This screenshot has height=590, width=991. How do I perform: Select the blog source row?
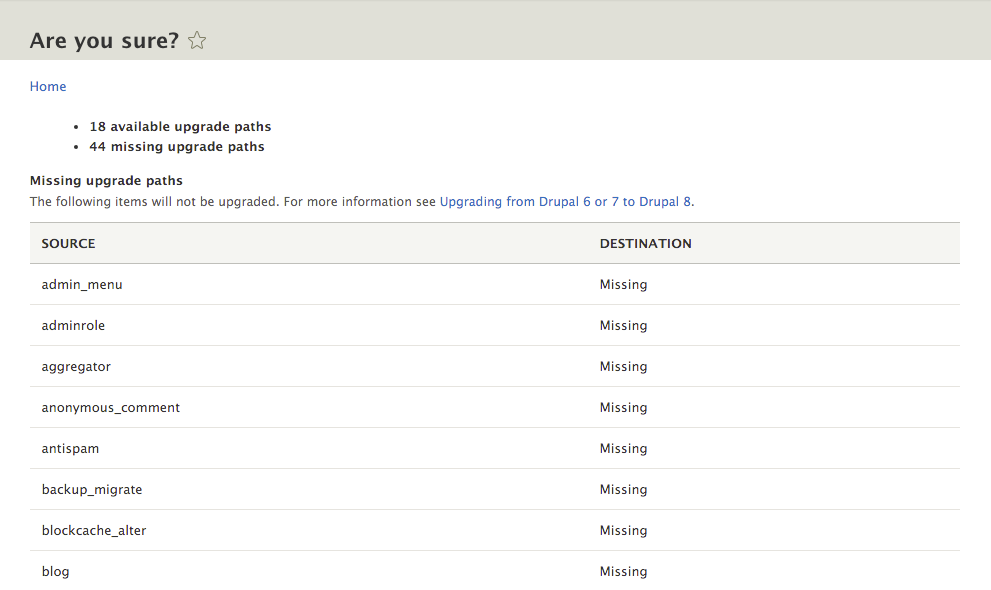(x=495, y=571)
